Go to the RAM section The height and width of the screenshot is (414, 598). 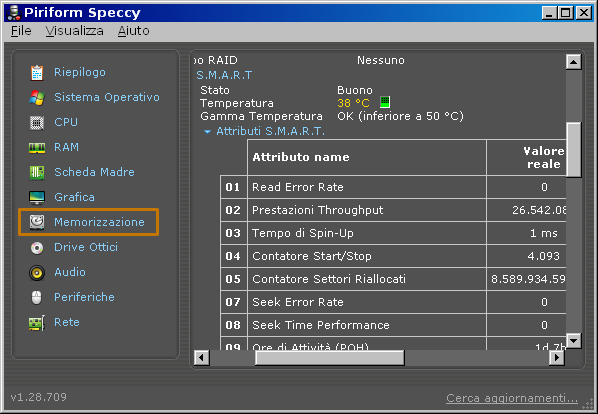click(x=66, y=147)
